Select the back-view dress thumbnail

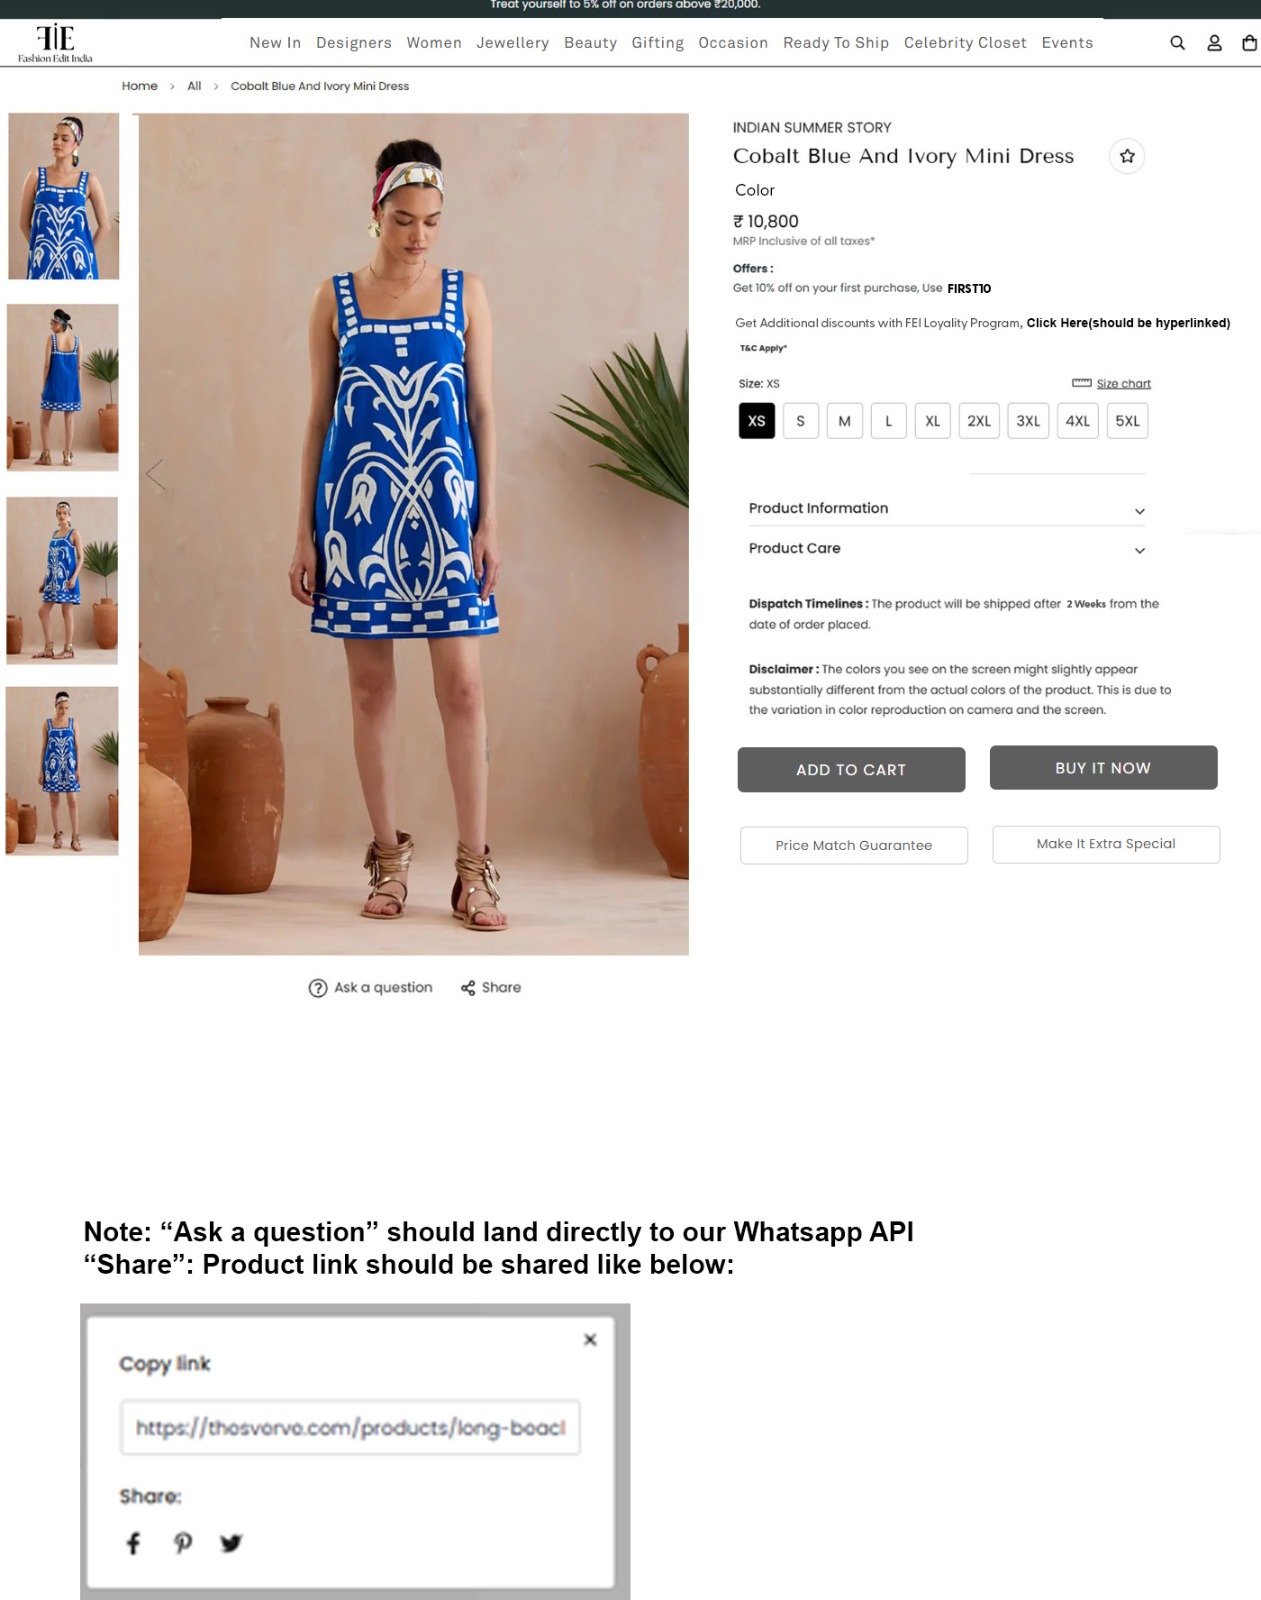point(62,388)
